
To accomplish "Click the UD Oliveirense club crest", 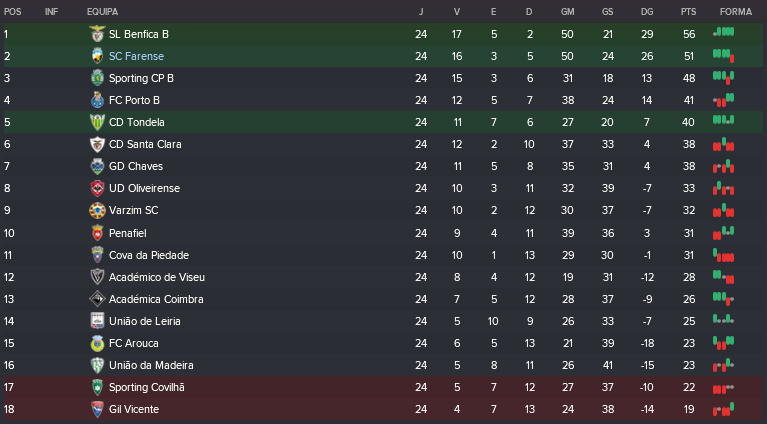I will (97, 188).
